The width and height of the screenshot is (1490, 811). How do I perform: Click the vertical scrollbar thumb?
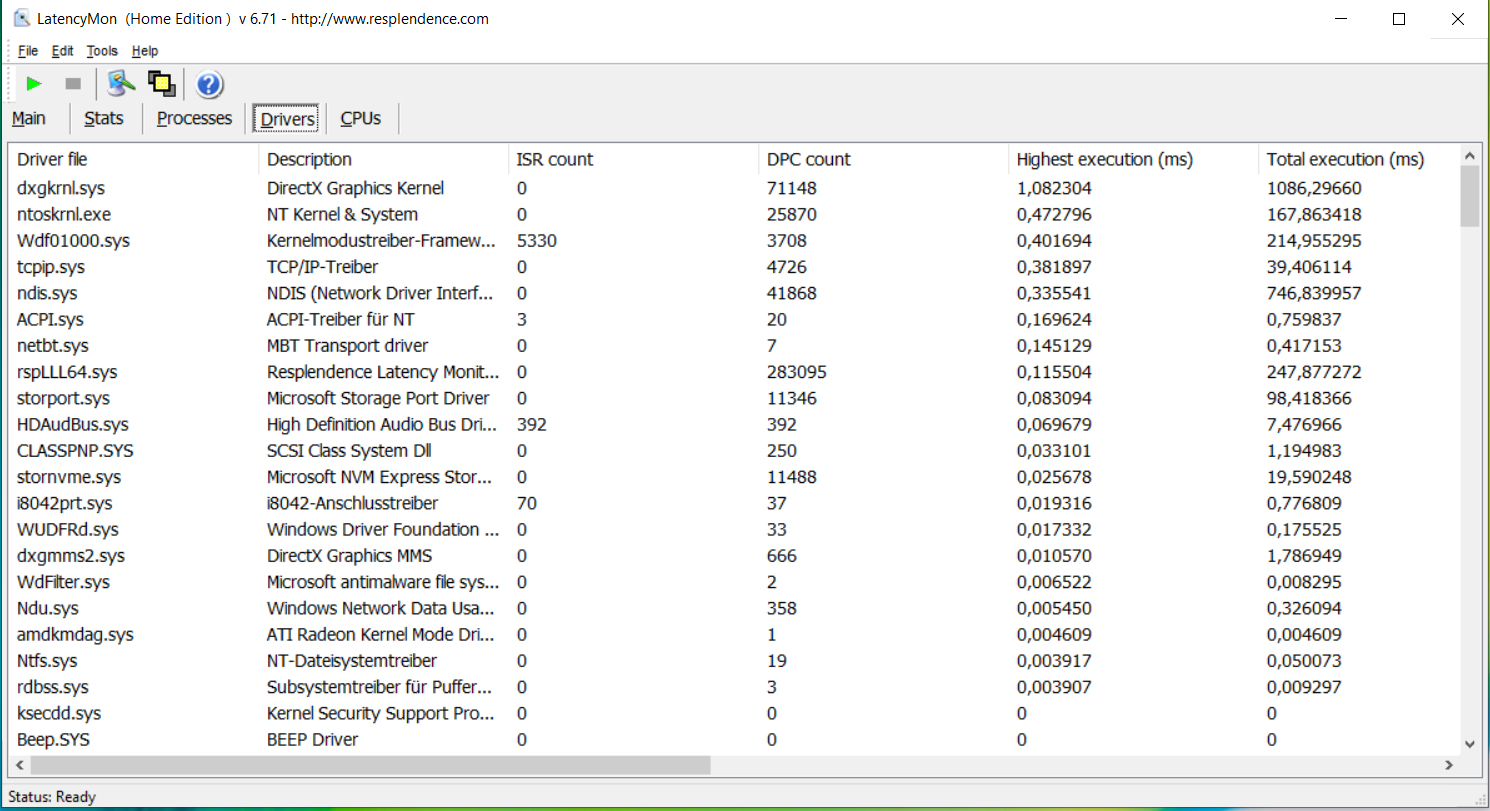tap(1469, 196)
